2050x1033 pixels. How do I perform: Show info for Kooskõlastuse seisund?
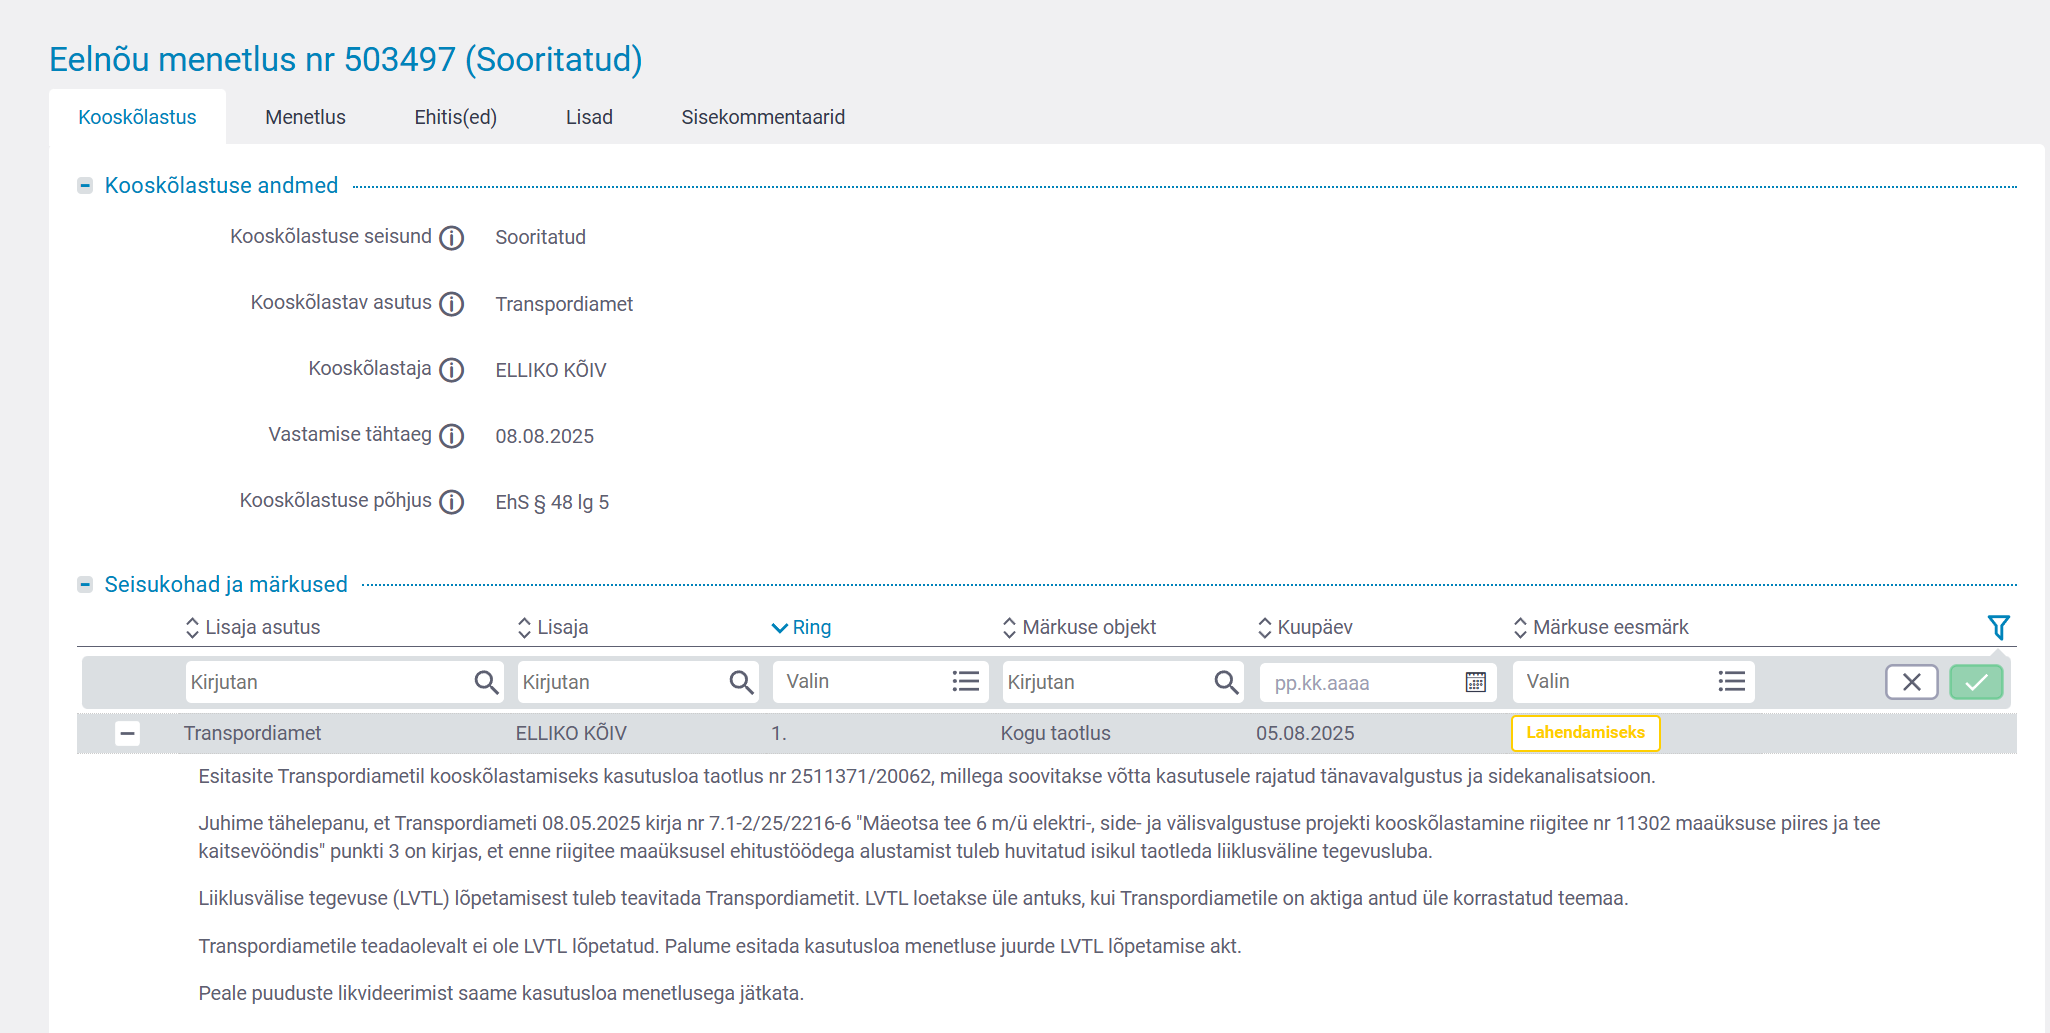coord(452,238)
